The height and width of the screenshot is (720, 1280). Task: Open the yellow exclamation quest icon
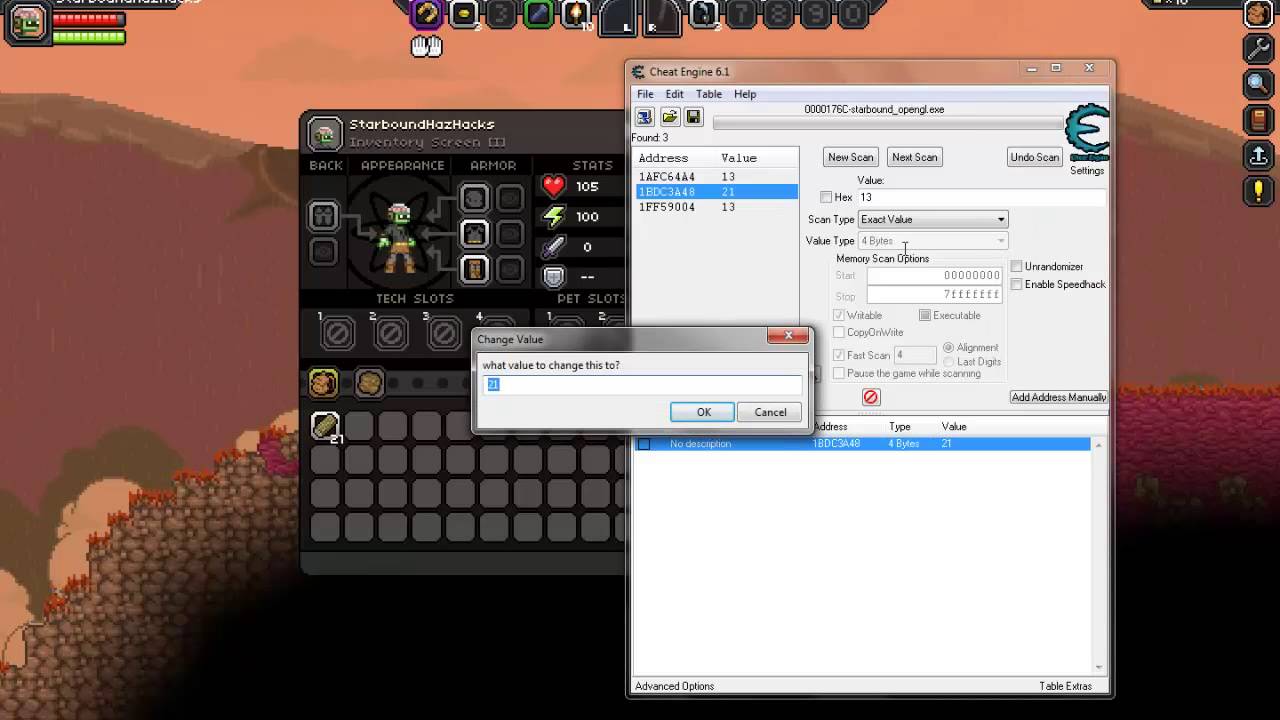coord(1258,191)
